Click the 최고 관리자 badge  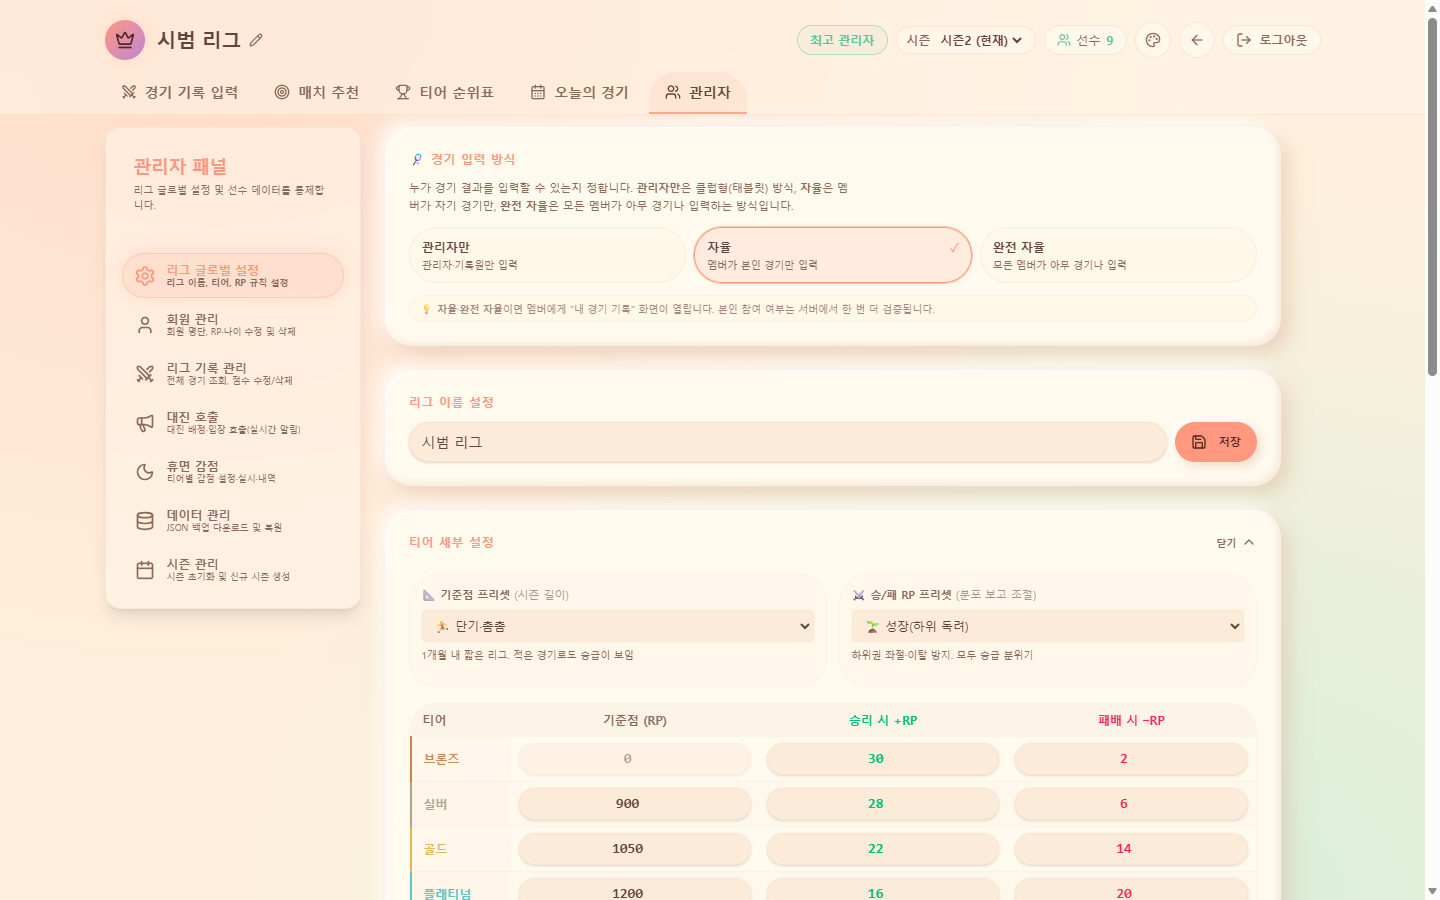pos(842,40)
